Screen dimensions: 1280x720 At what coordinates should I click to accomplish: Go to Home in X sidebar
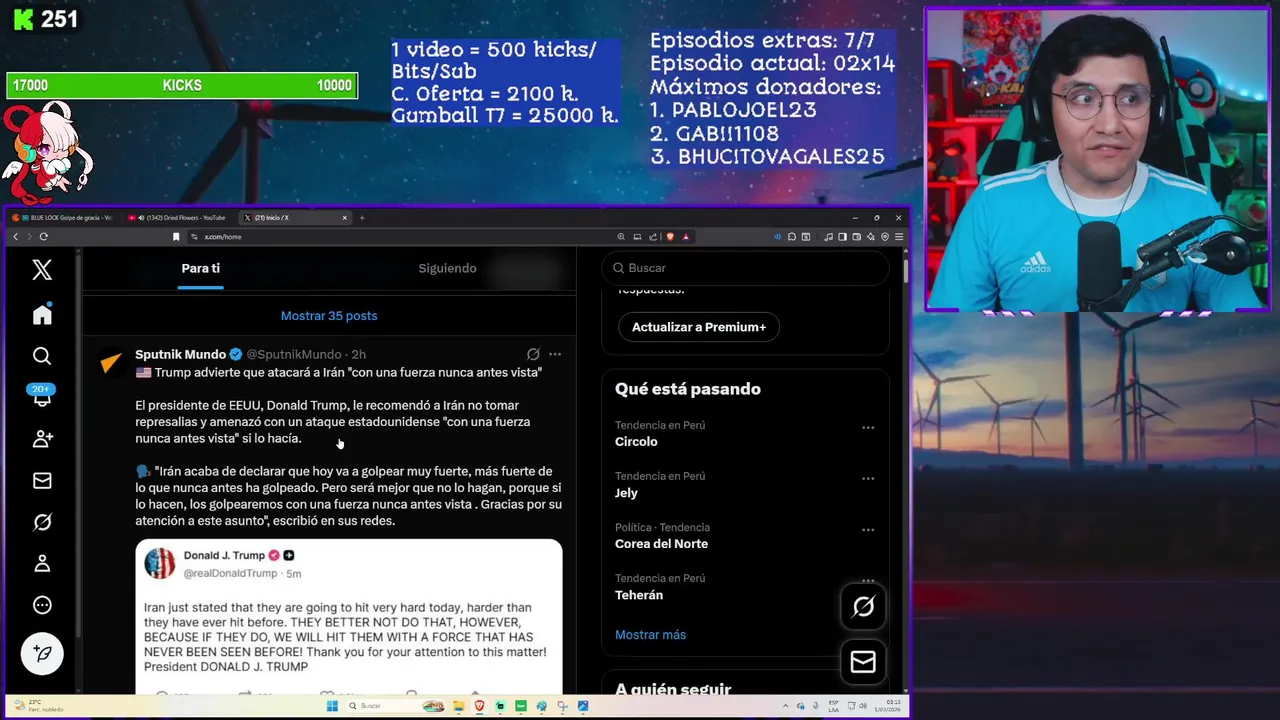pos(42,315)
